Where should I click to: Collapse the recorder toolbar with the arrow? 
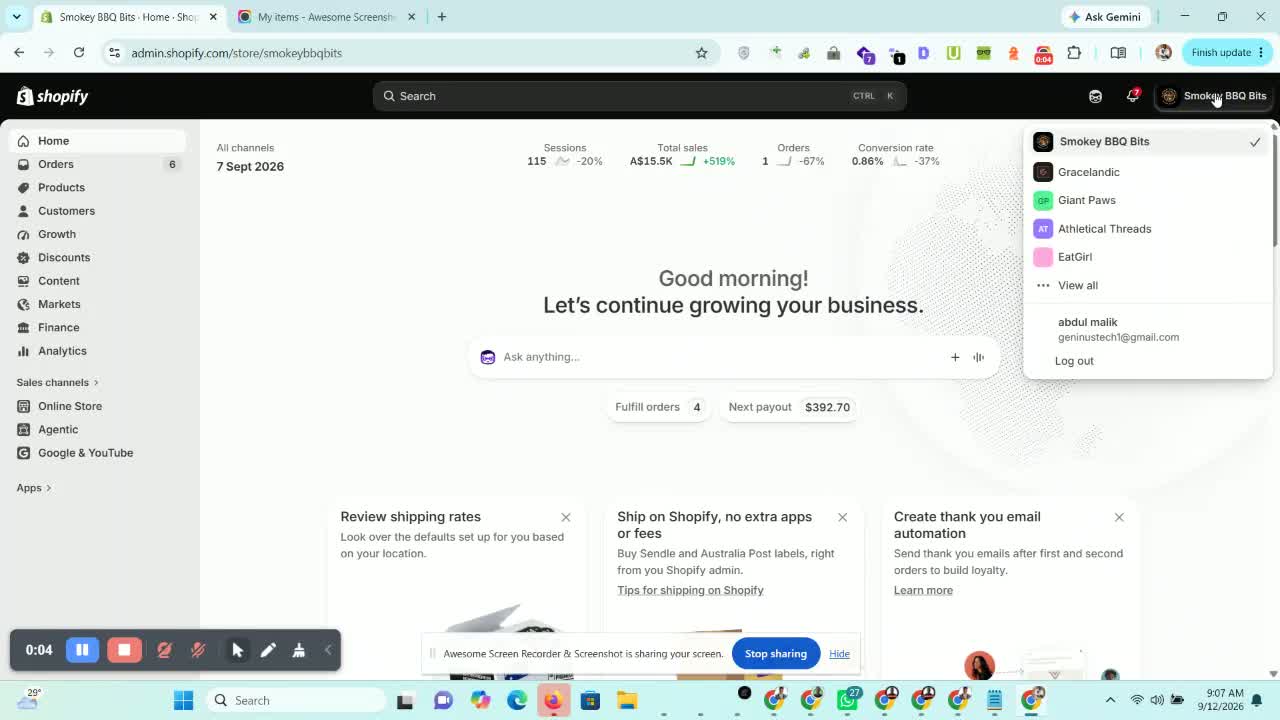328,650
